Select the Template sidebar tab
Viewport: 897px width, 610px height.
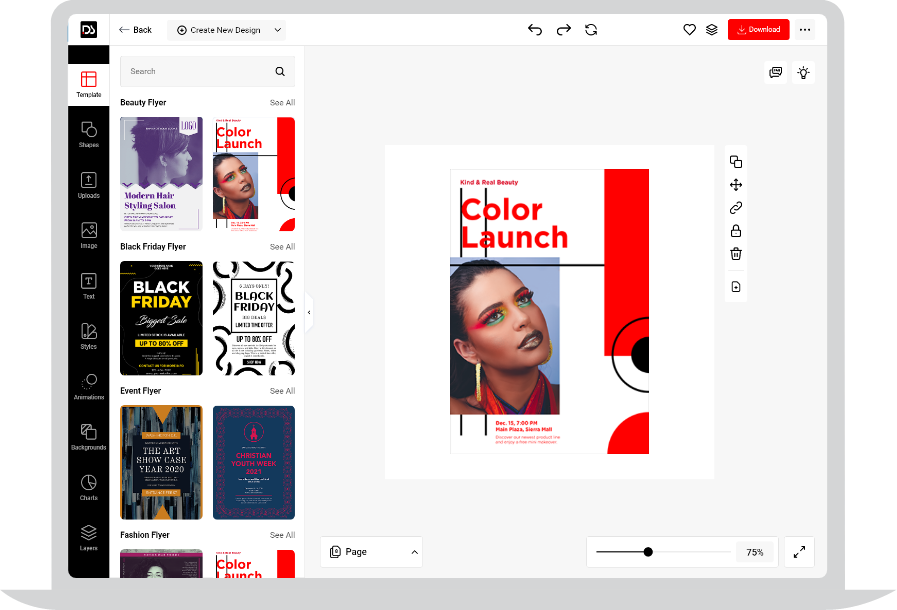click(89, 85)
